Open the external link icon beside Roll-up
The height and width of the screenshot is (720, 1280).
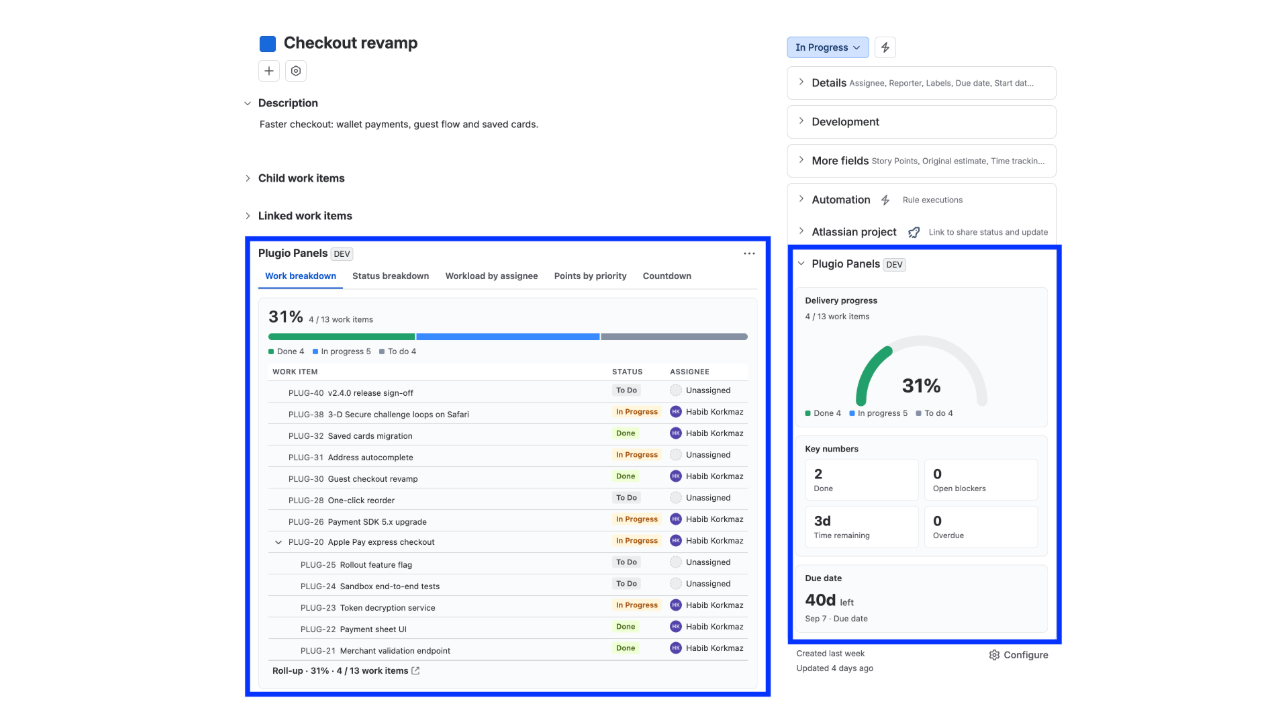tap(416, 671)
